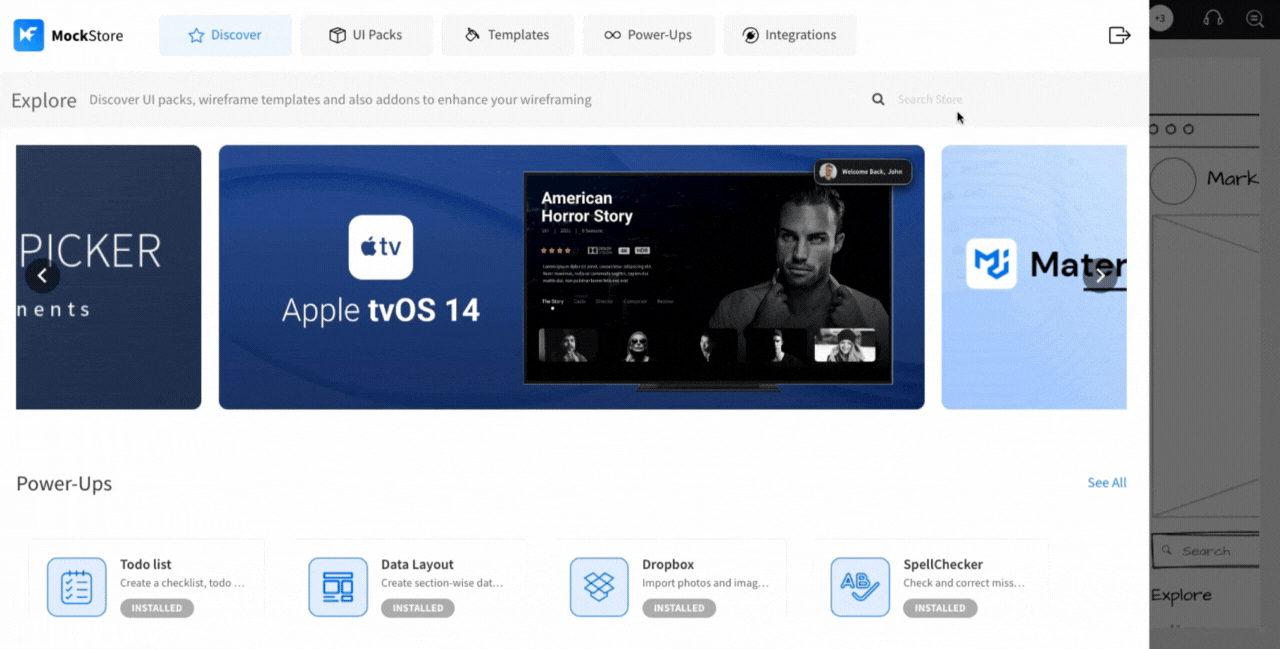The height and width of the screenshot is (649, 1280).
Task: Click the Data Layout power-up icon
Action: tap(338, 587)
